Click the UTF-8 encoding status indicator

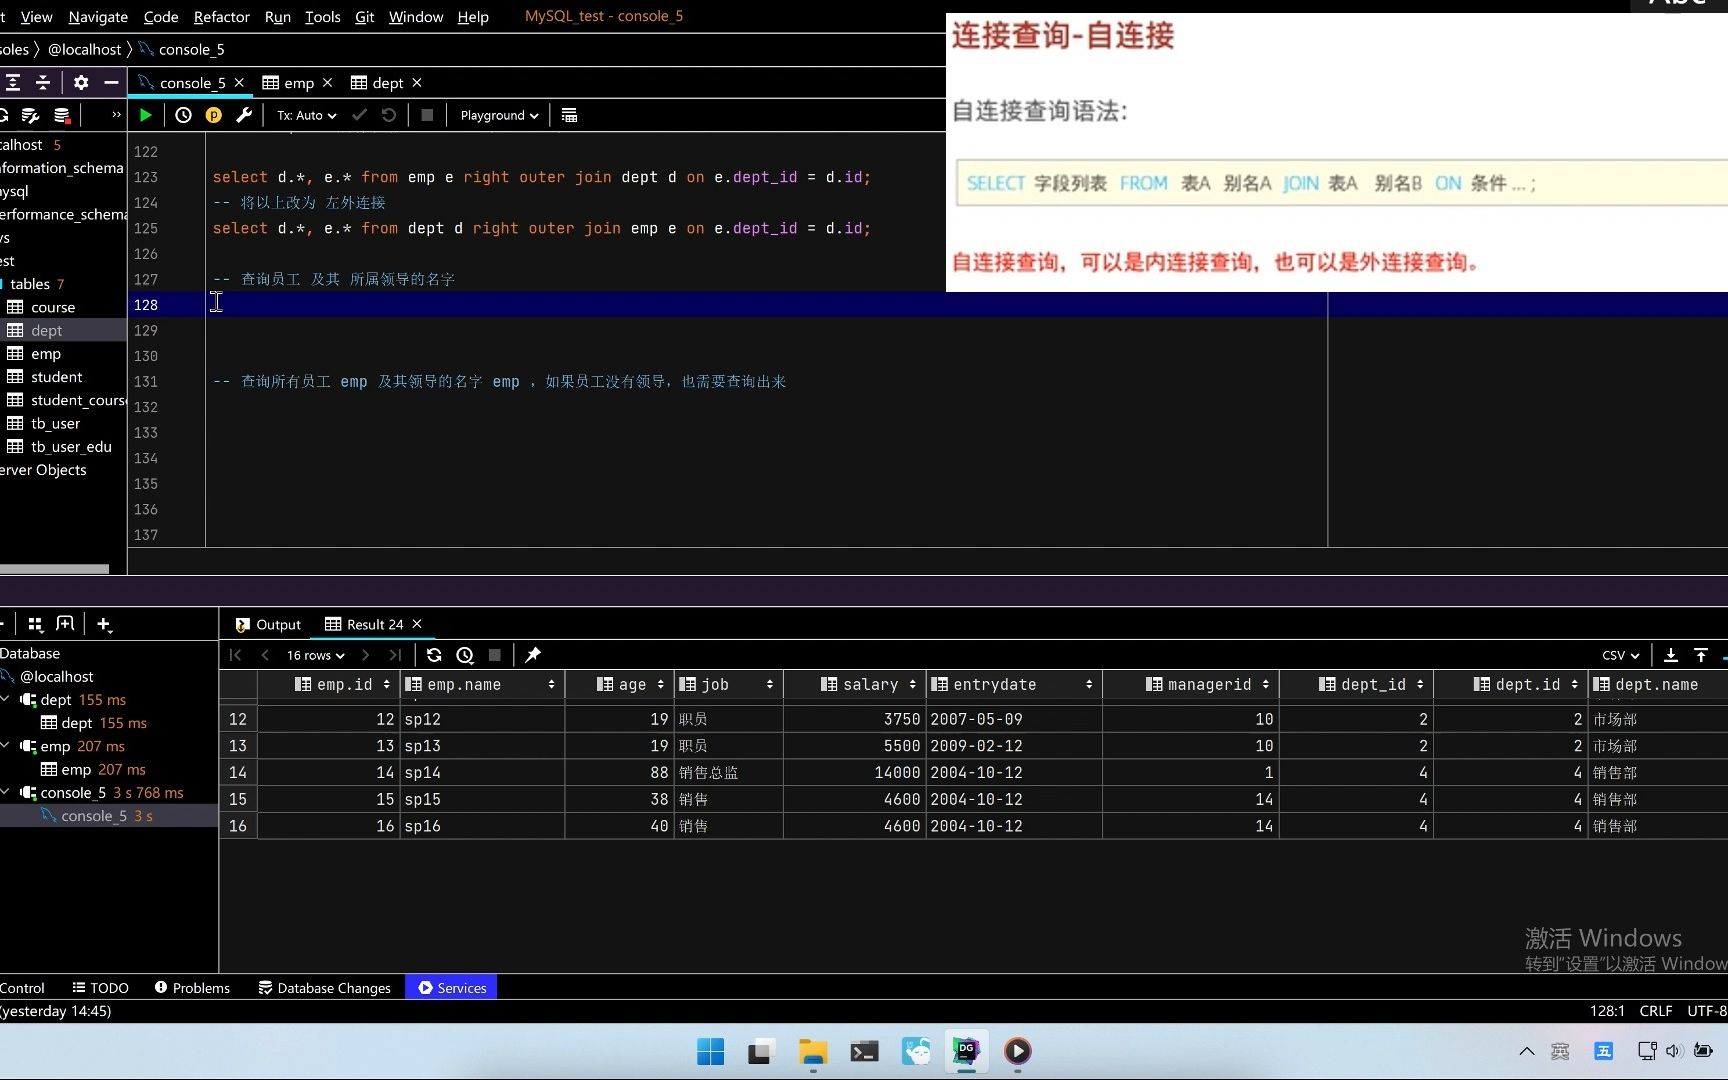tap(1707, 1011)
